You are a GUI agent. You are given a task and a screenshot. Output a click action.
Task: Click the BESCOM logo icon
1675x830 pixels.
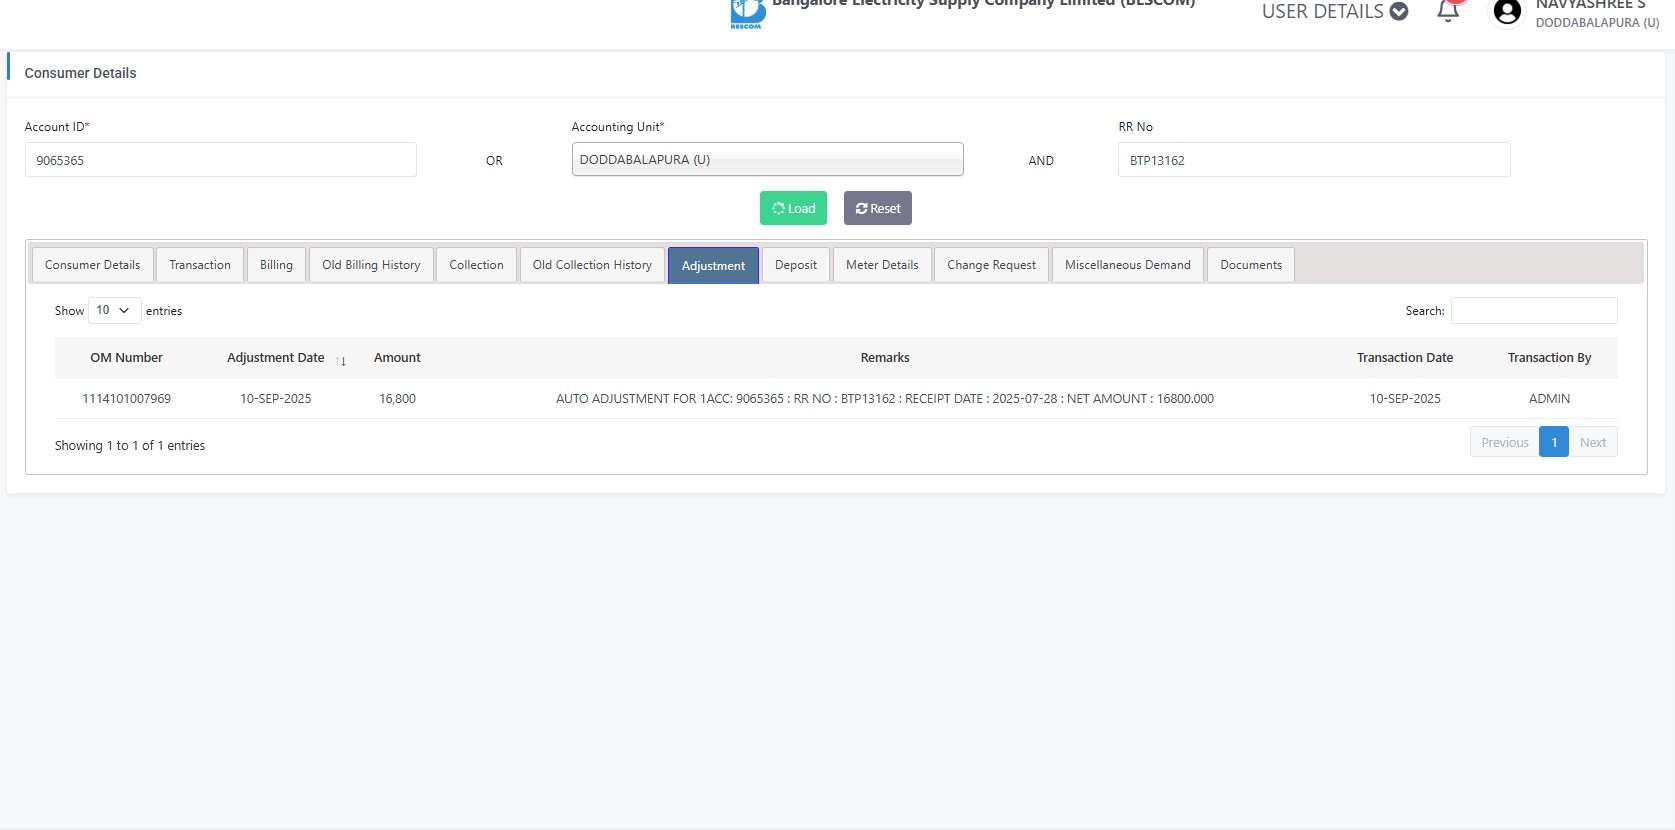[747, 13]
